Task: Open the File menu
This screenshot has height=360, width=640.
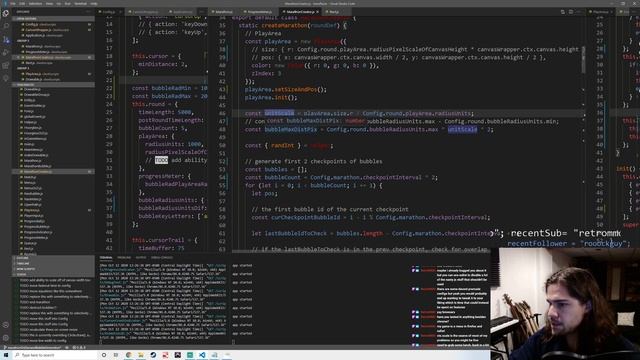Action: coord(13,4)
